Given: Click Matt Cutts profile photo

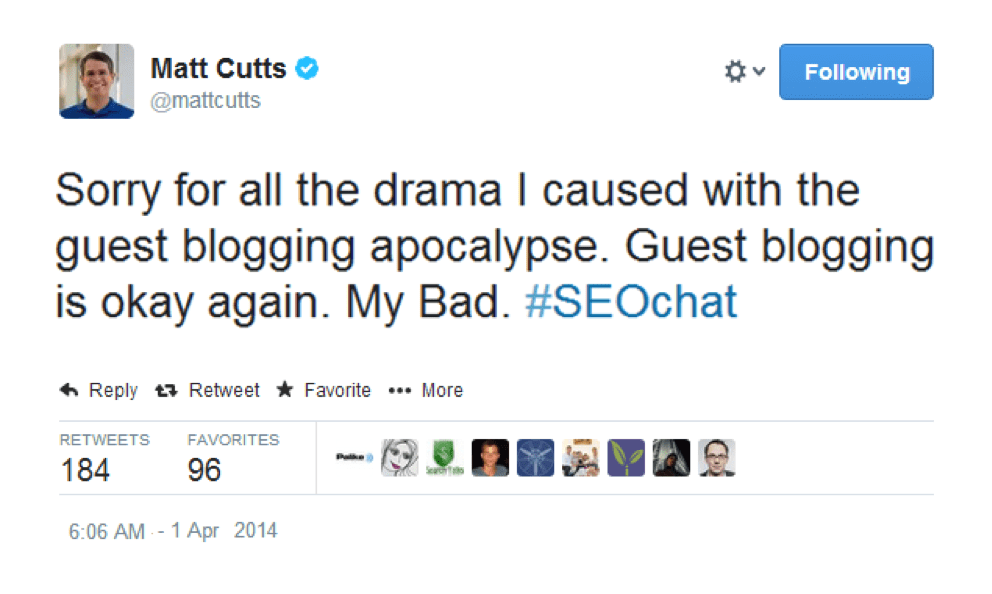Looking at the screenshot, I should 97,81.
